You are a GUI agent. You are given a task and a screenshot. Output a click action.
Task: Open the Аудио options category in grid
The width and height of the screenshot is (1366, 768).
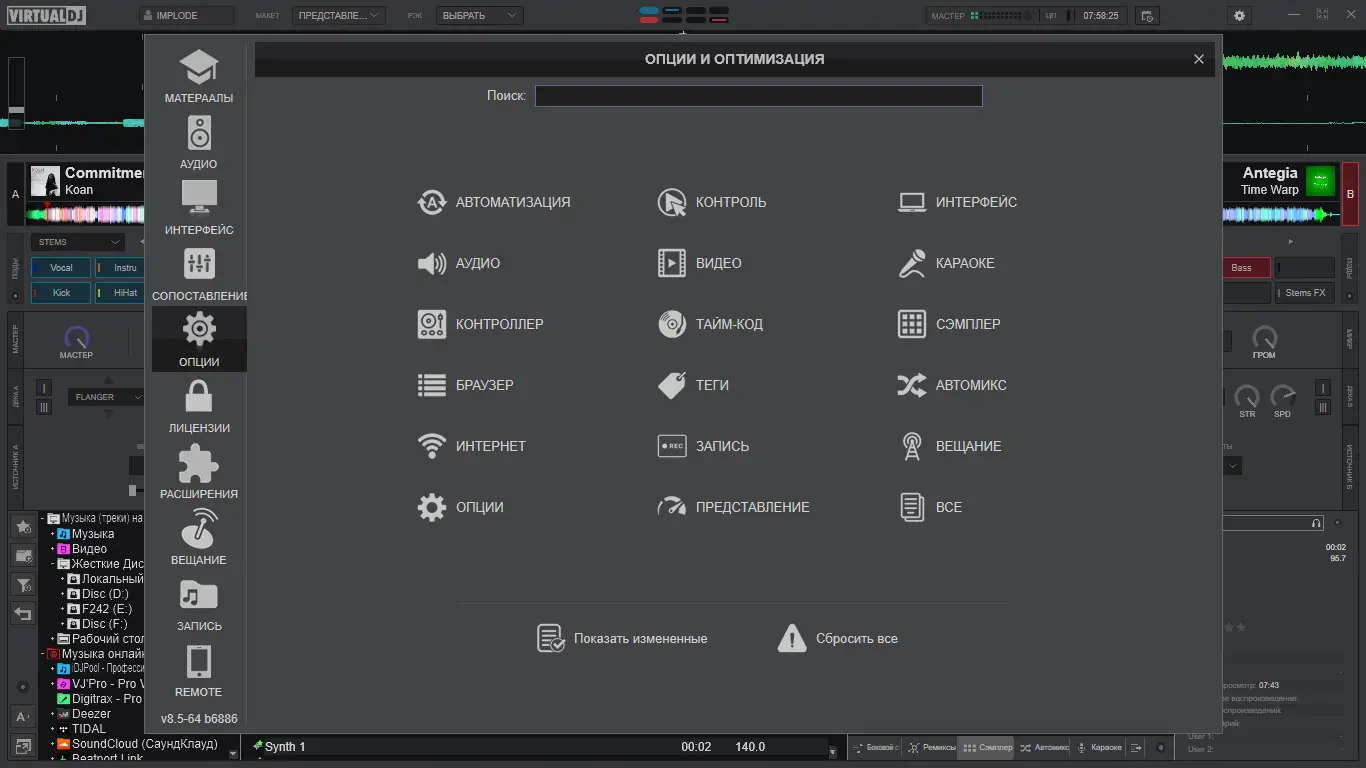[459, 263]
